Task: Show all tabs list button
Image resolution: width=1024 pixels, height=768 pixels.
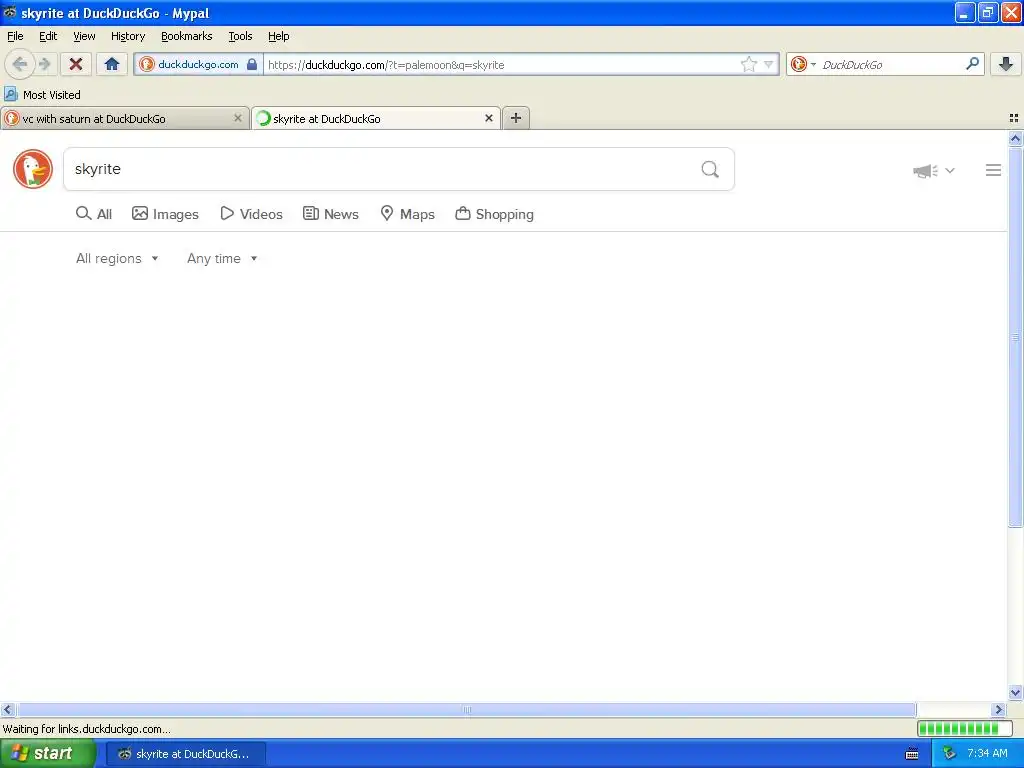Action: coord(1014,118)
